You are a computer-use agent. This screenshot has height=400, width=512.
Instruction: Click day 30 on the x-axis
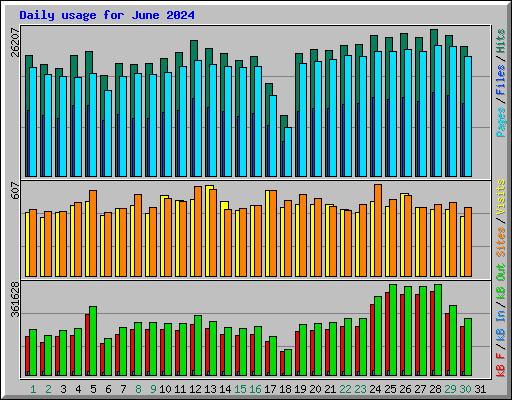[x=465, y=389]
